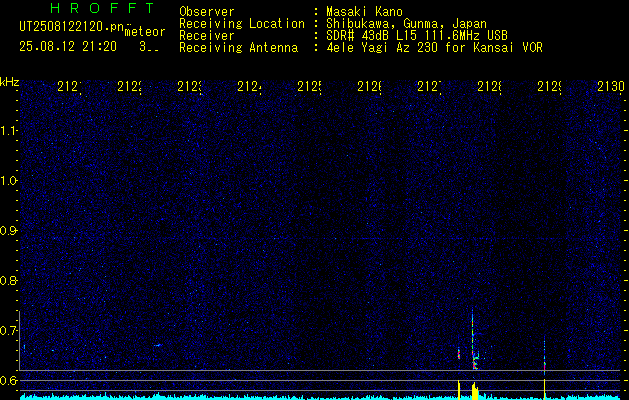
Task: Click the 1.0 kHz frequency axis label
Action: [x=8, y=181]
